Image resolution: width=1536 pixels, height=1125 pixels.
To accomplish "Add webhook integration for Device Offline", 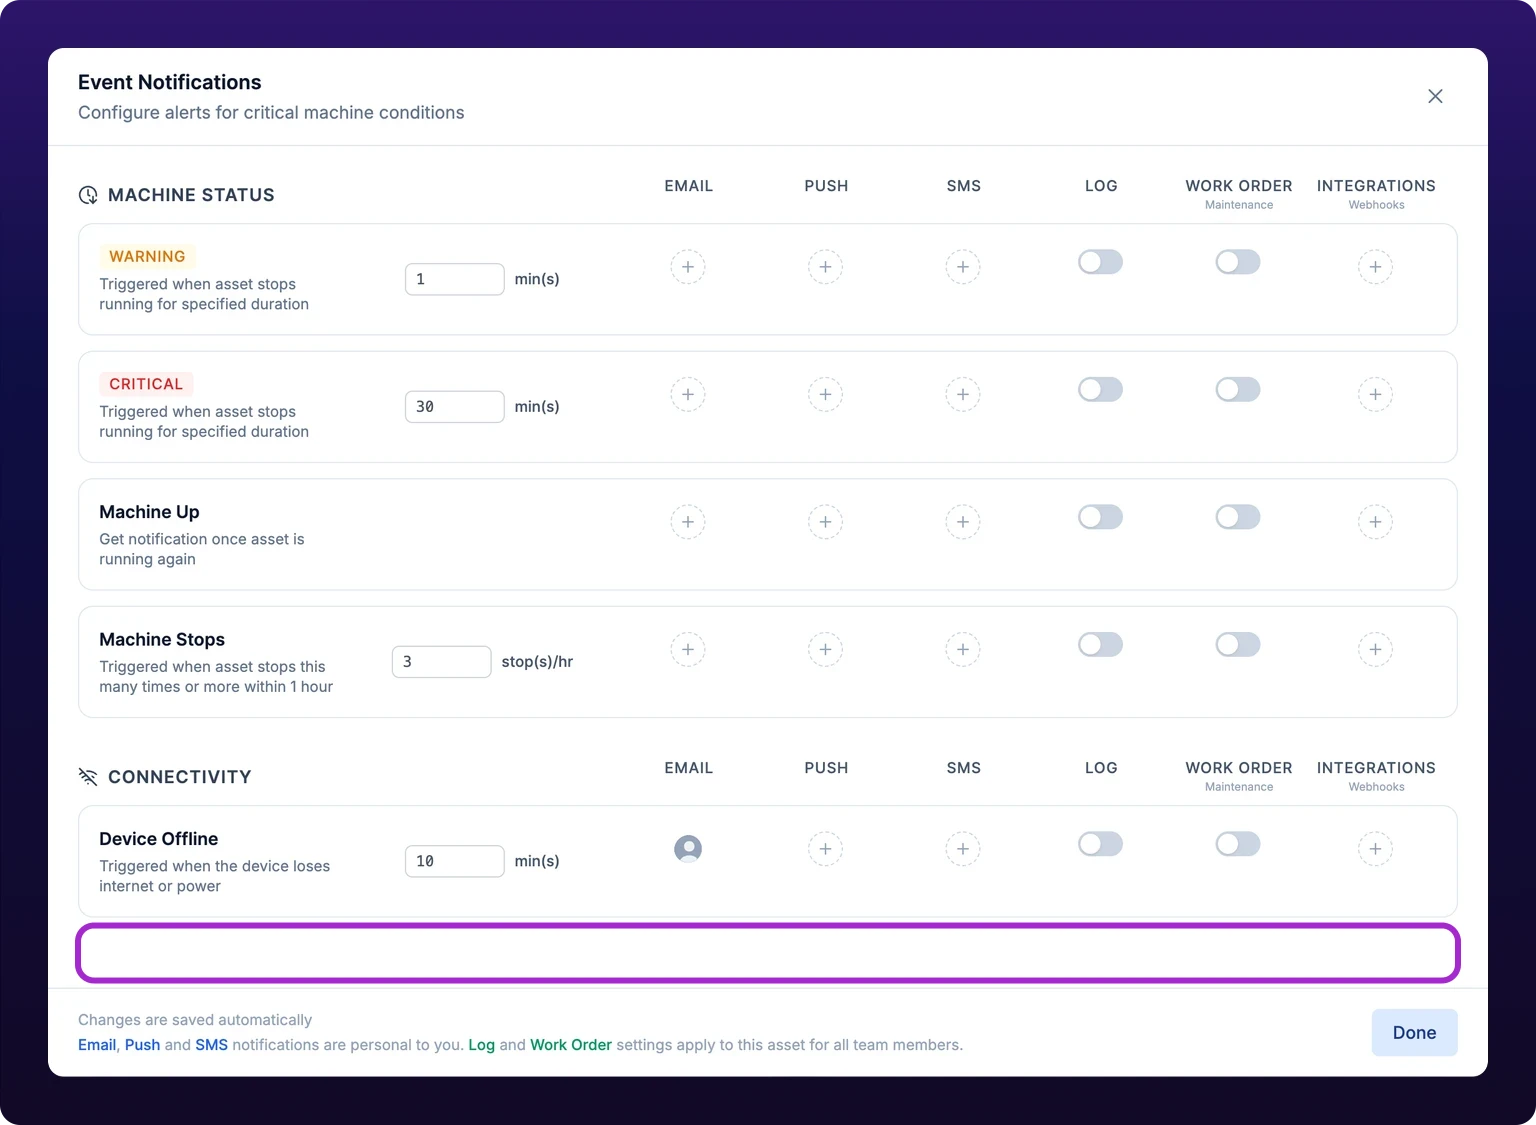I will pyautogui.click(x=1375, y=849).
